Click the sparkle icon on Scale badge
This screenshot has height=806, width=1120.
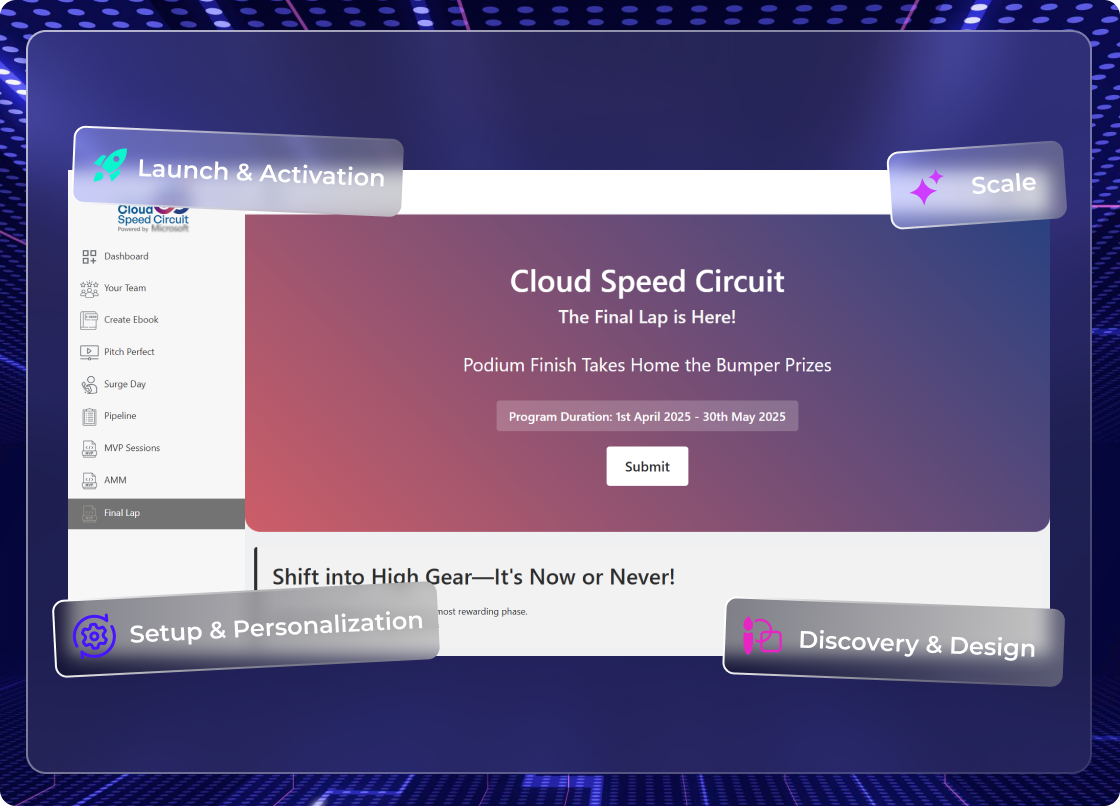click(x=926, y=188)
